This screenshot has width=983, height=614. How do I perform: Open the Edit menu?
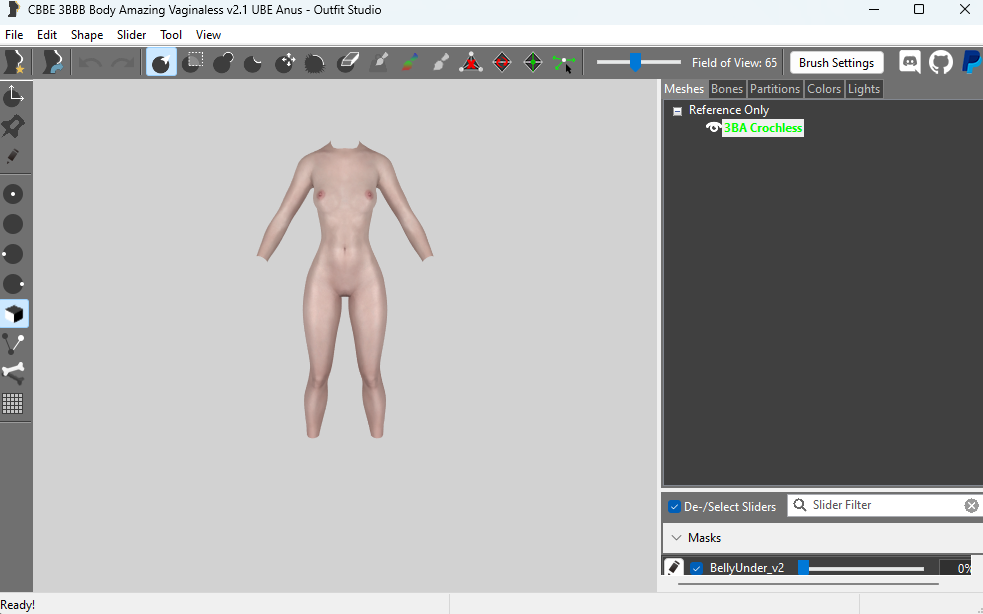47,34
